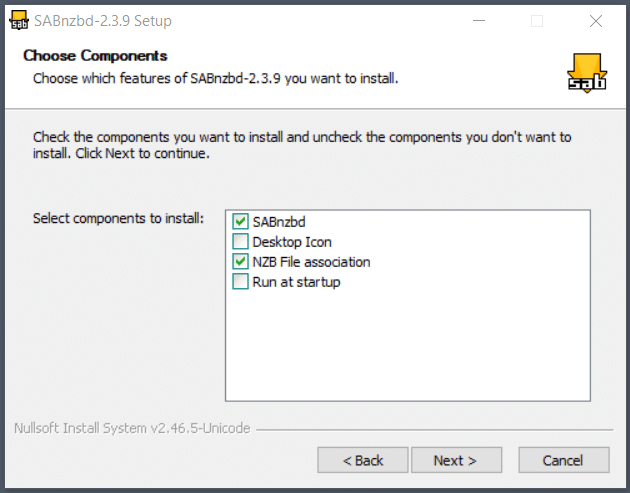
Task: Click the empty area in the components list box
Action: (x=408, y=346)
